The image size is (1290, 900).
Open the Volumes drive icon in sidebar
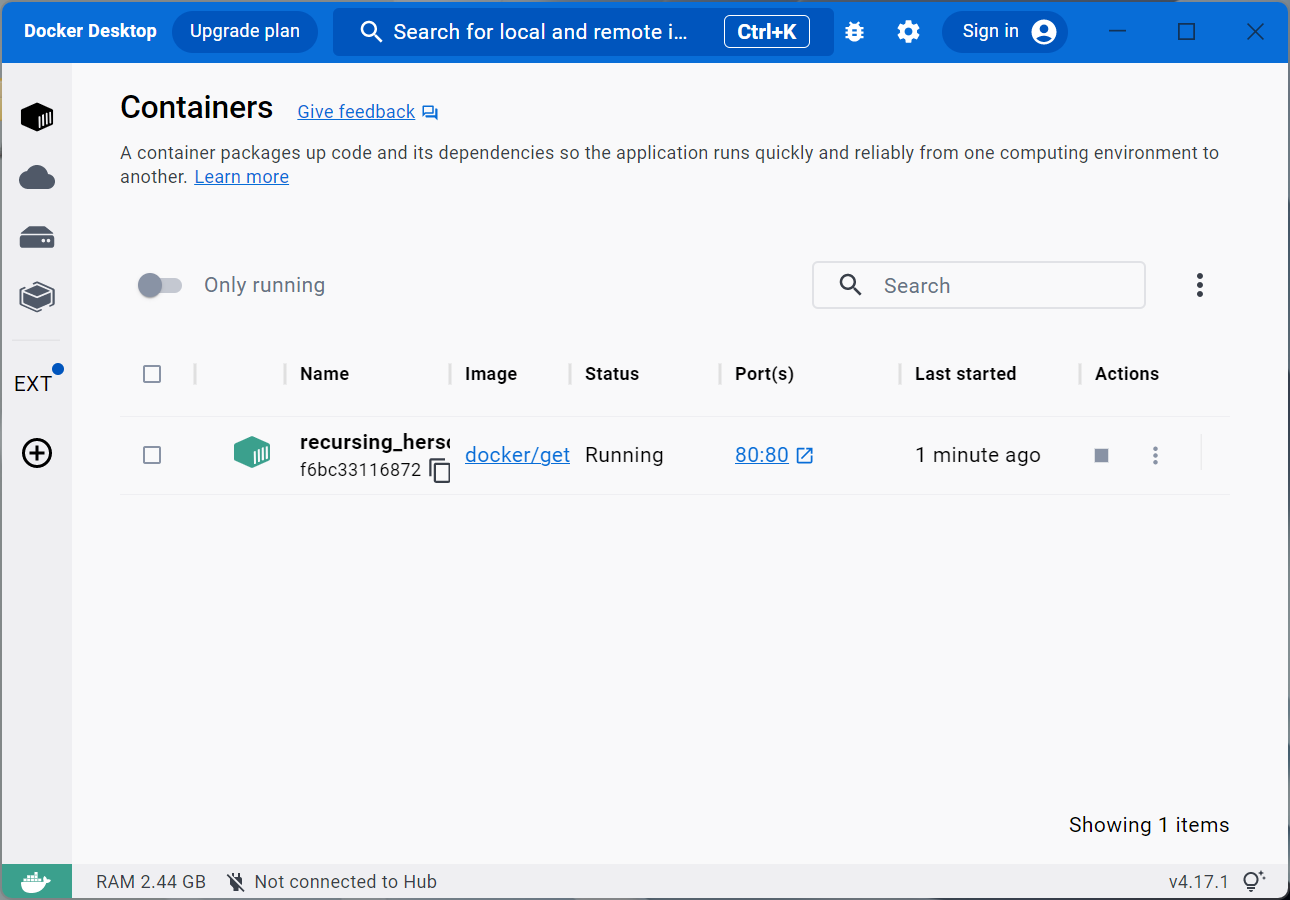(37, 238)
